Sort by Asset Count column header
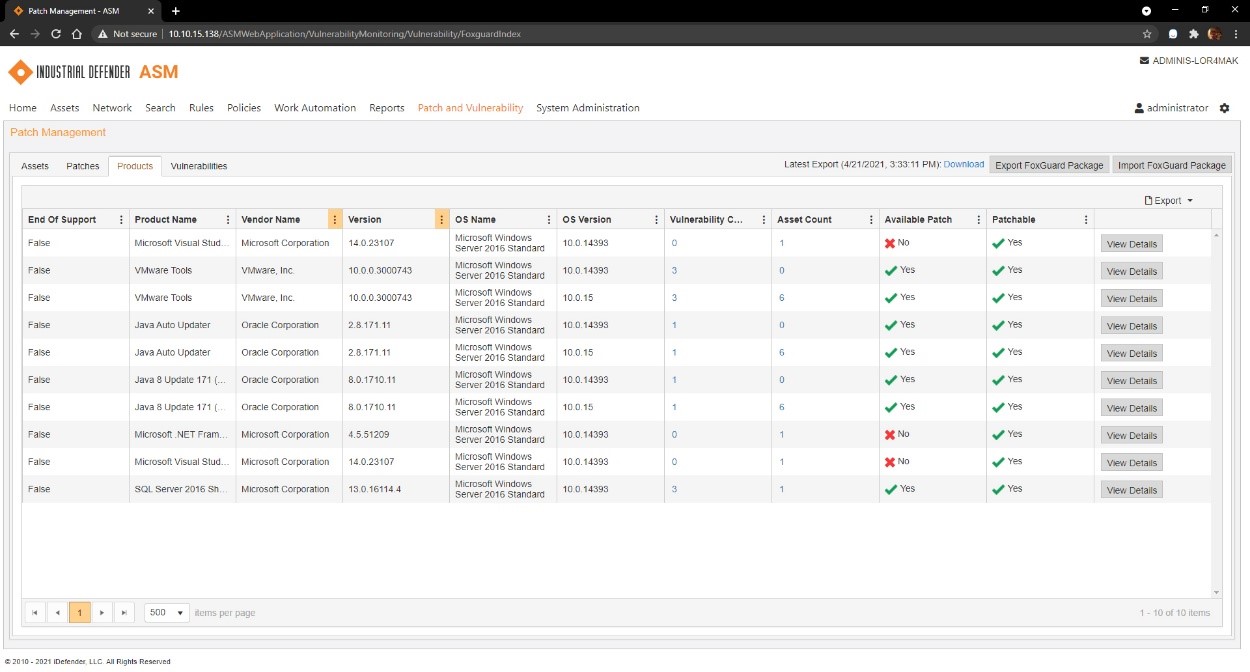1250x672 pixels. pyautogui.click(x=804, y=220)
